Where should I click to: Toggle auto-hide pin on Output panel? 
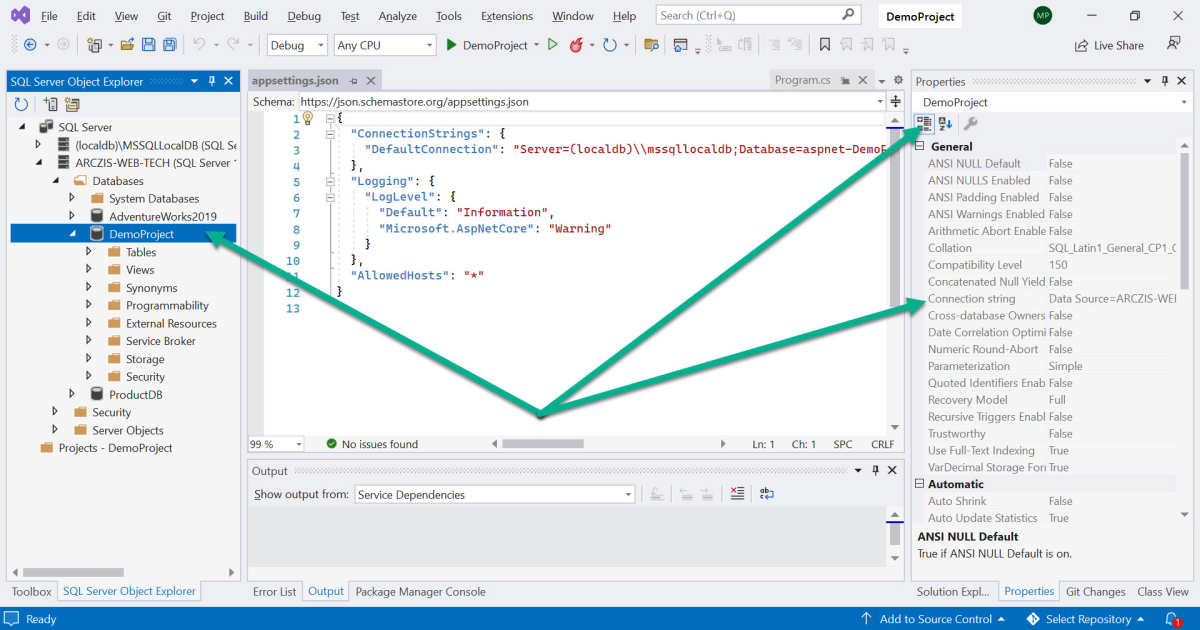pos(875,470)
